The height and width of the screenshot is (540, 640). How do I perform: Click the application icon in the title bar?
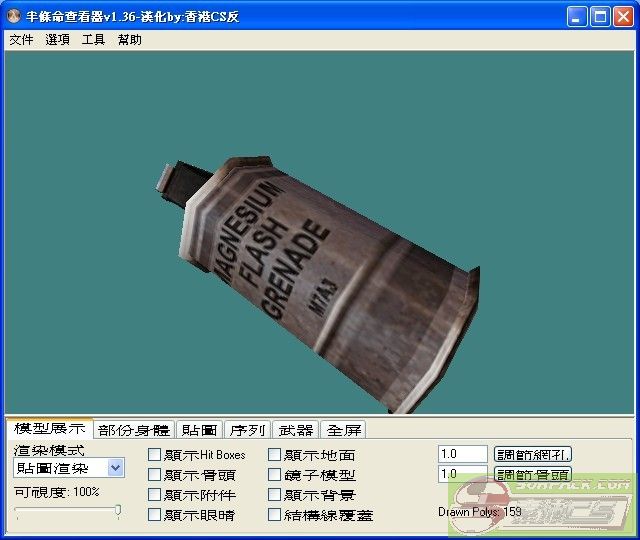coord(14,16)
